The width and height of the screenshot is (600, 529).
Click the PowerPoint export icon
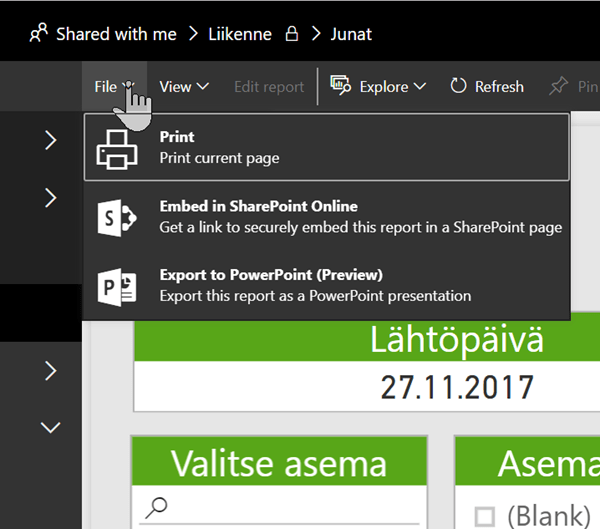(x=117, y=287)
